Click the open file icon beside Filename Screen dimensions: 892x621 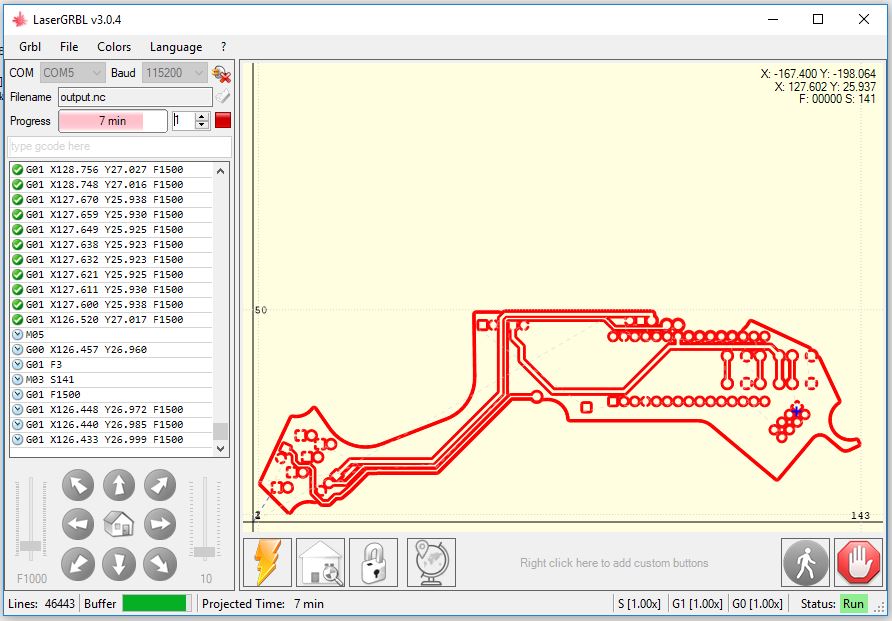[223, 97]
